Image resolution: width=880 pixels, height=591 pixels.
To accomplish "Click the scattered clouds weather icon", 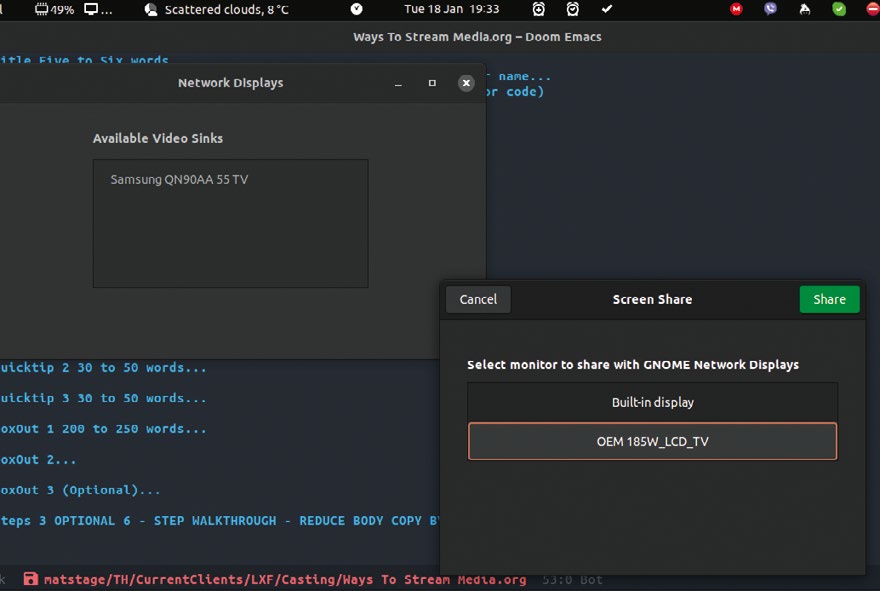I will tap(150, 10).
